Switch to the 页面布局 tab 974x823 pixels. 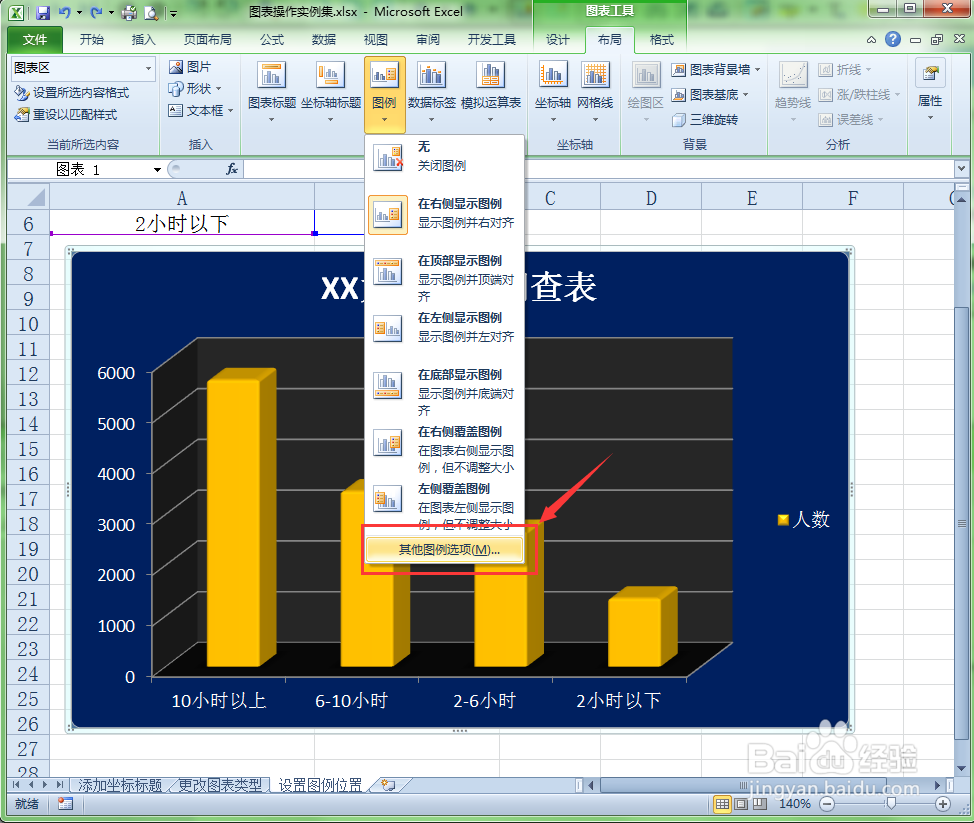pos(207,40)
